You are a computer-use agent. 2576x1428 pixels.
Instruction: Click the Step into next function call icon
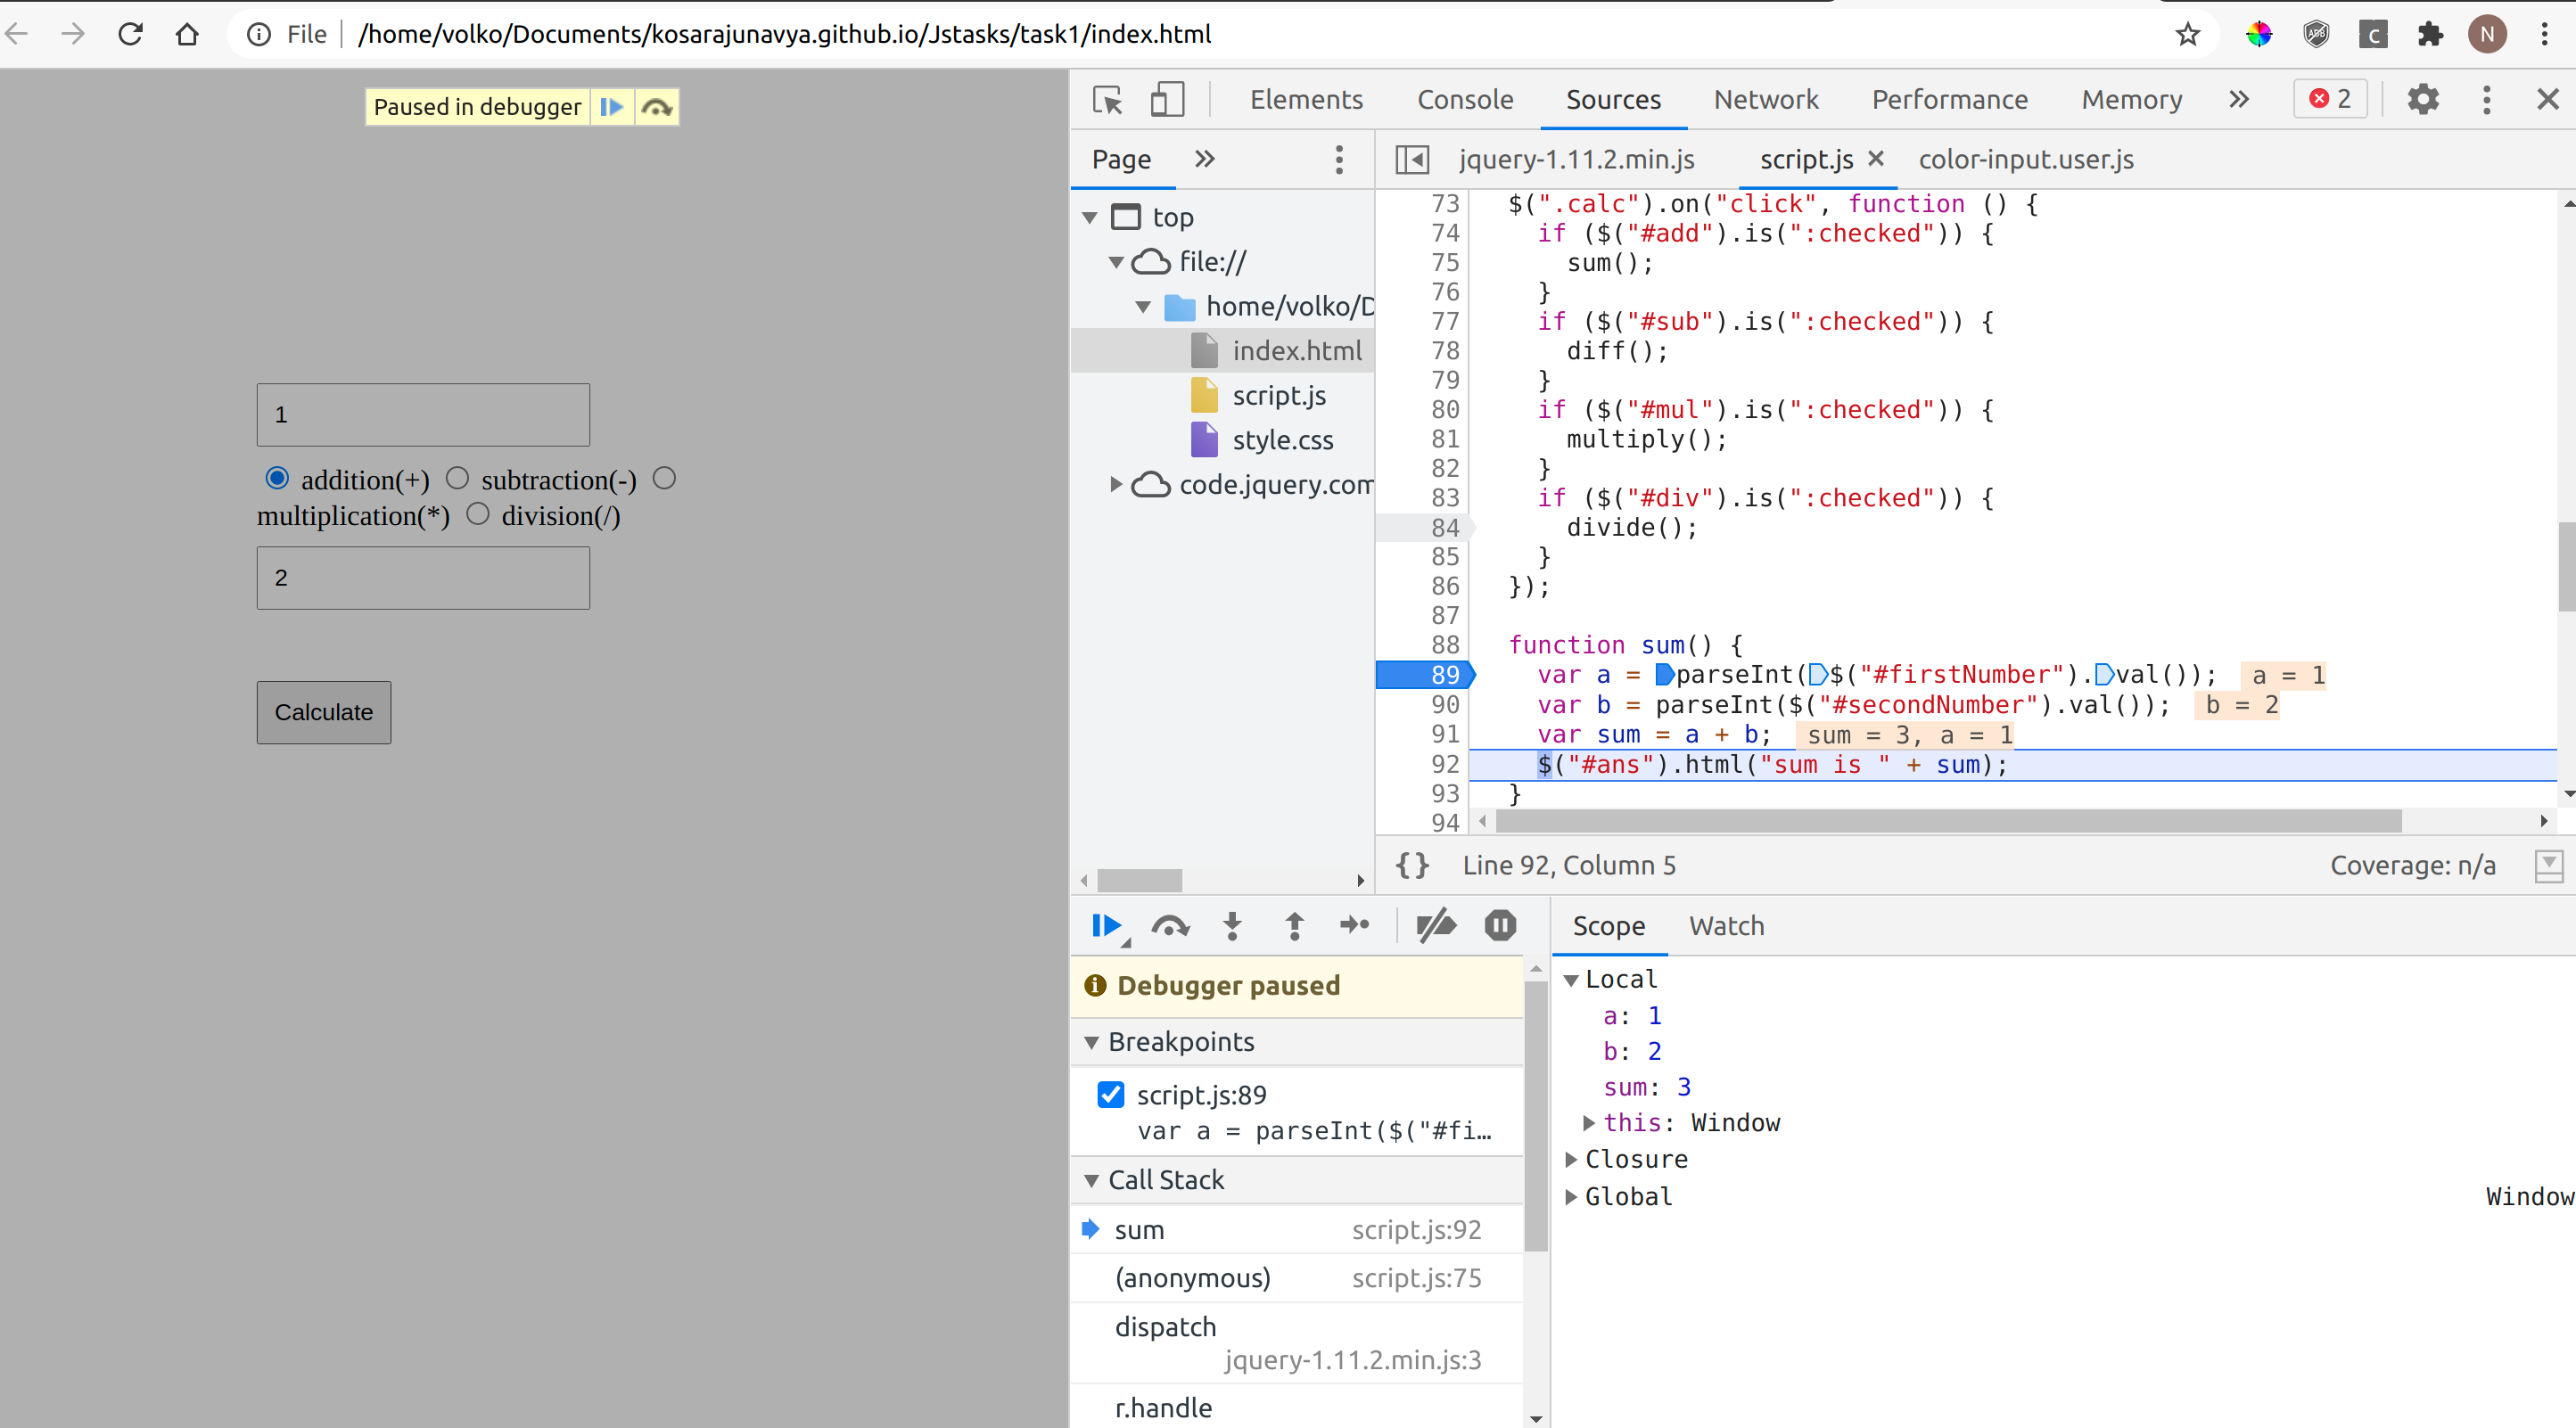point(1232,925)
